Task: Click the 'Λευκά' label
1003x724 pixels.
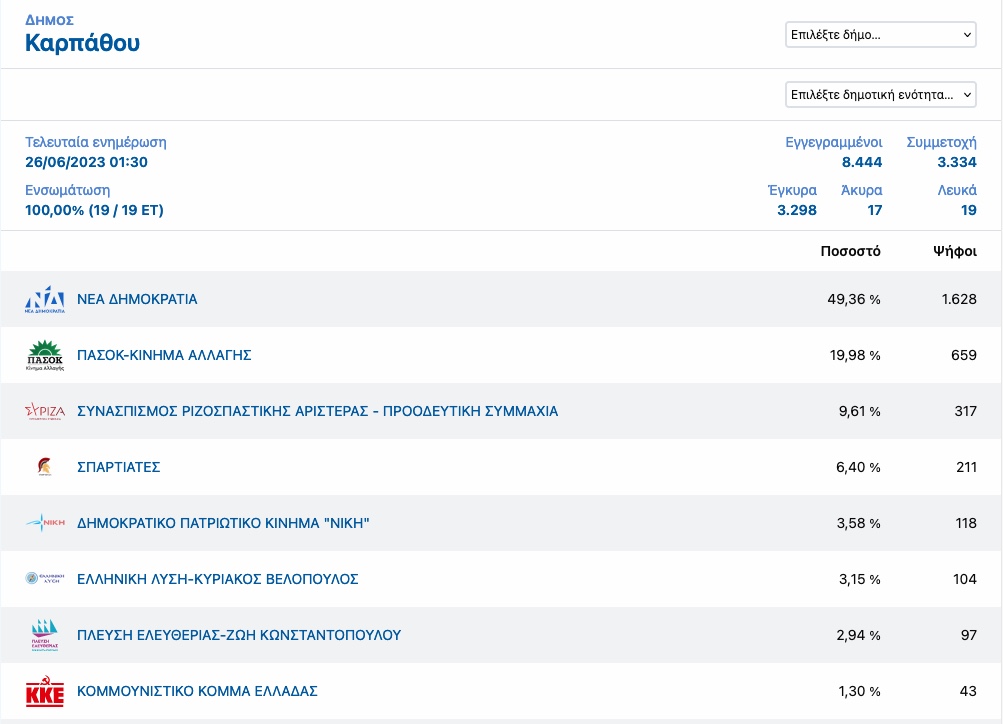Action: coord(957,190)
